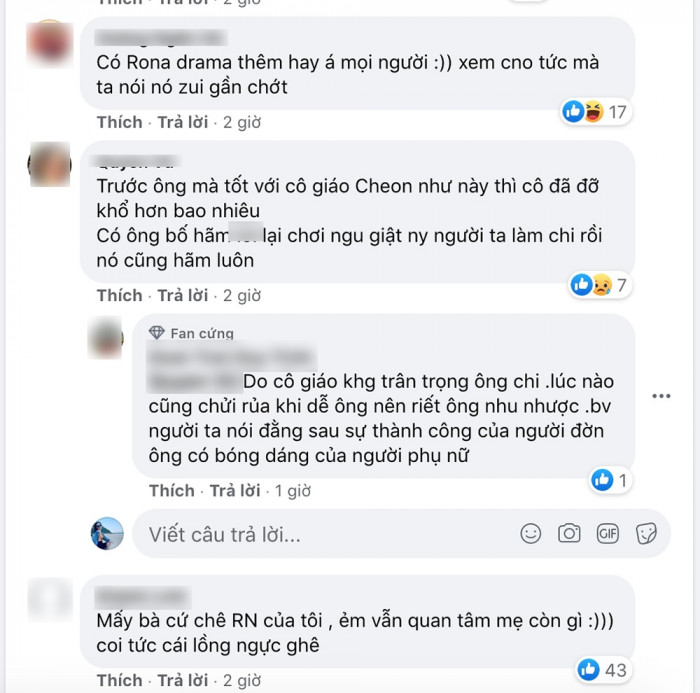Open sticker picker in reply box
Screen dimensions: 700x693
pos(646,533)
